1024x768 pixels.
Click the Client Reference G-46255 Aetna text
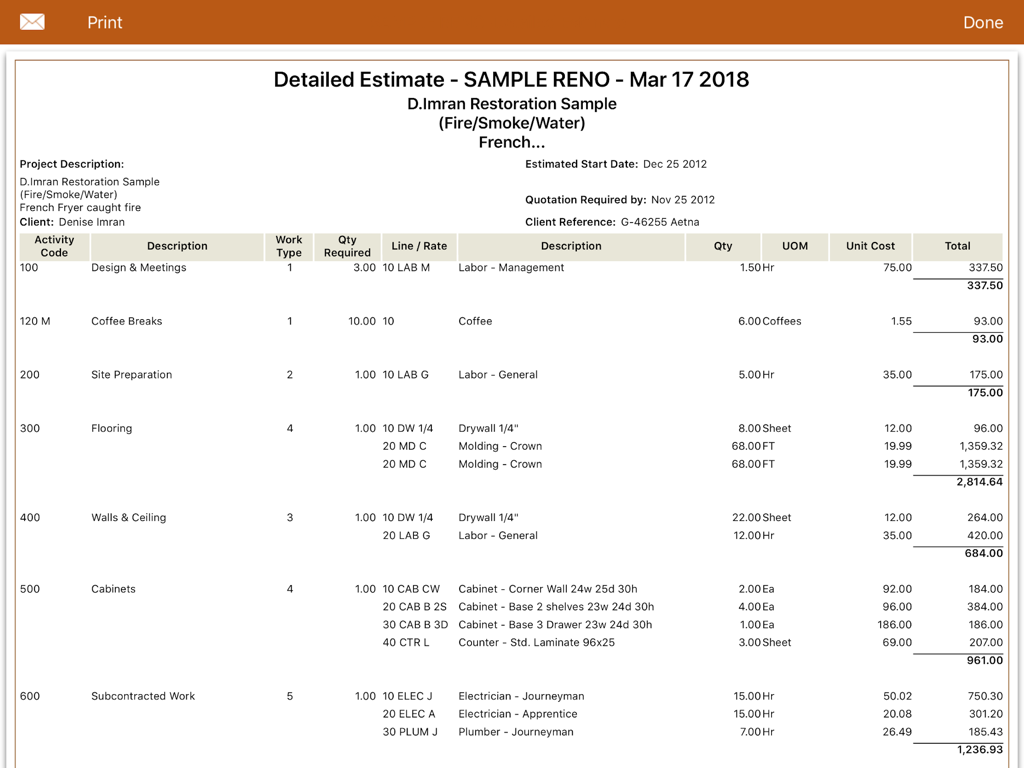pos(619,222)
